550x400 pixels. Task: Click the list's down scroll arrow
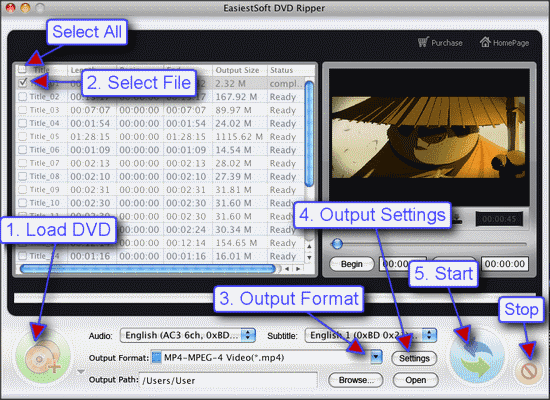click(x=309, y=258)
